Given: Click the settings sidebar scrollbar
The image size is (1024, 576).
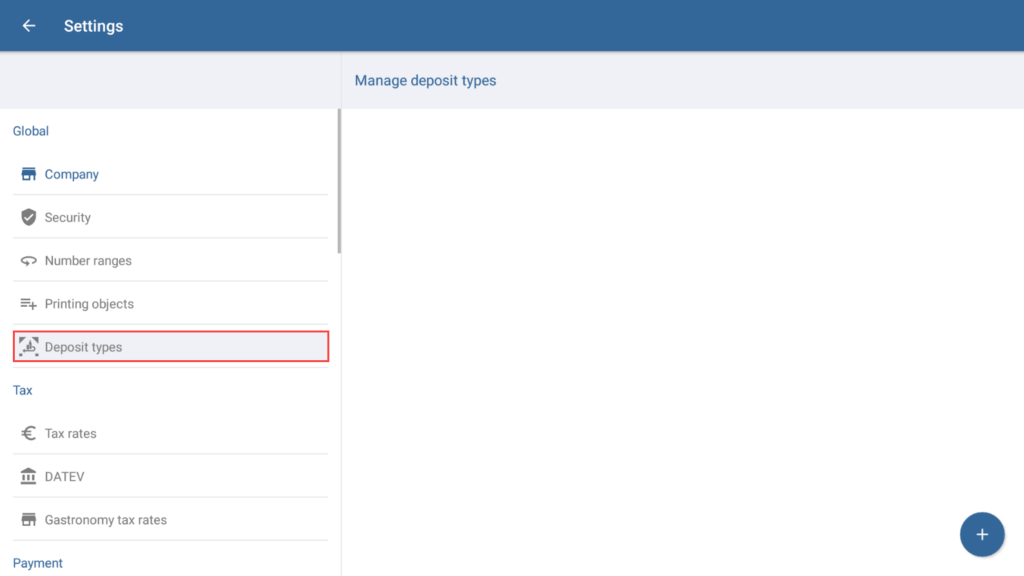Looking at the screenshot, I should (x=339, y=180).
